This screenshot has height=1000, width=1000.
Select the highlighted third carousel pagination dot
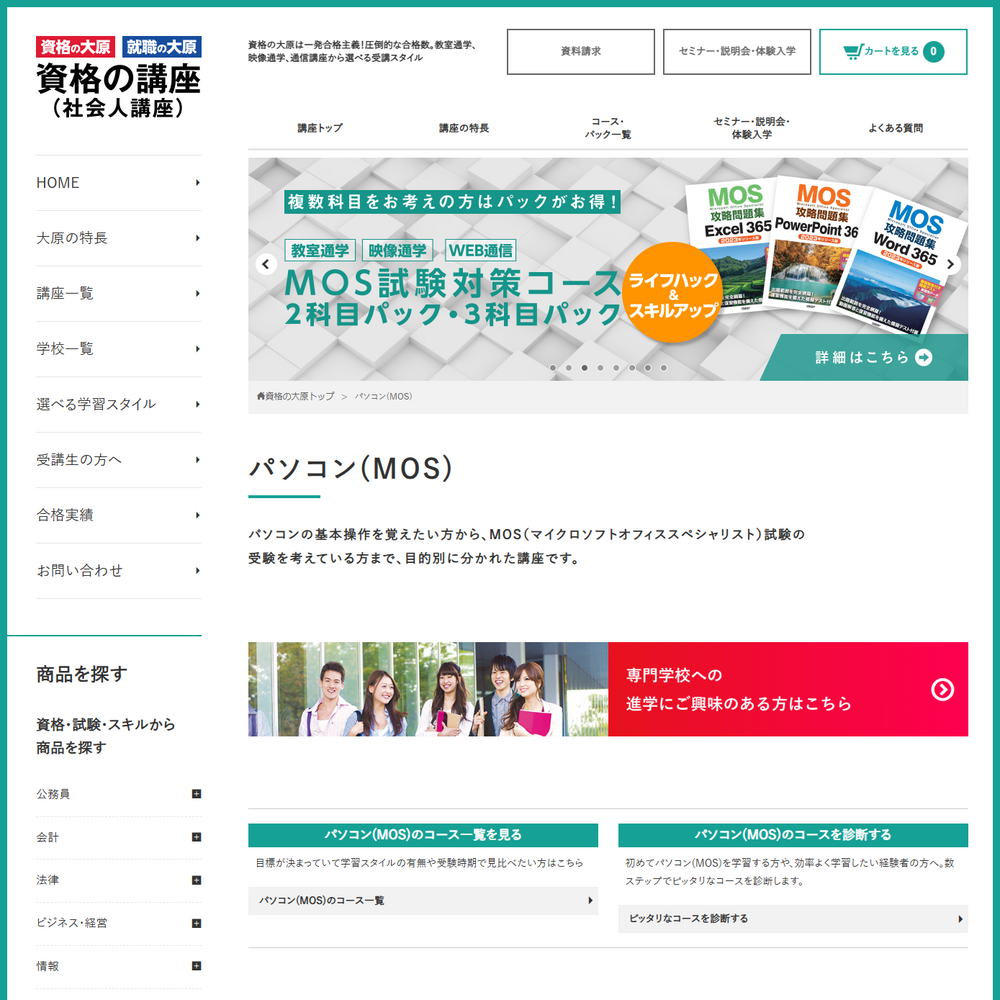click(x=584, y=368)
